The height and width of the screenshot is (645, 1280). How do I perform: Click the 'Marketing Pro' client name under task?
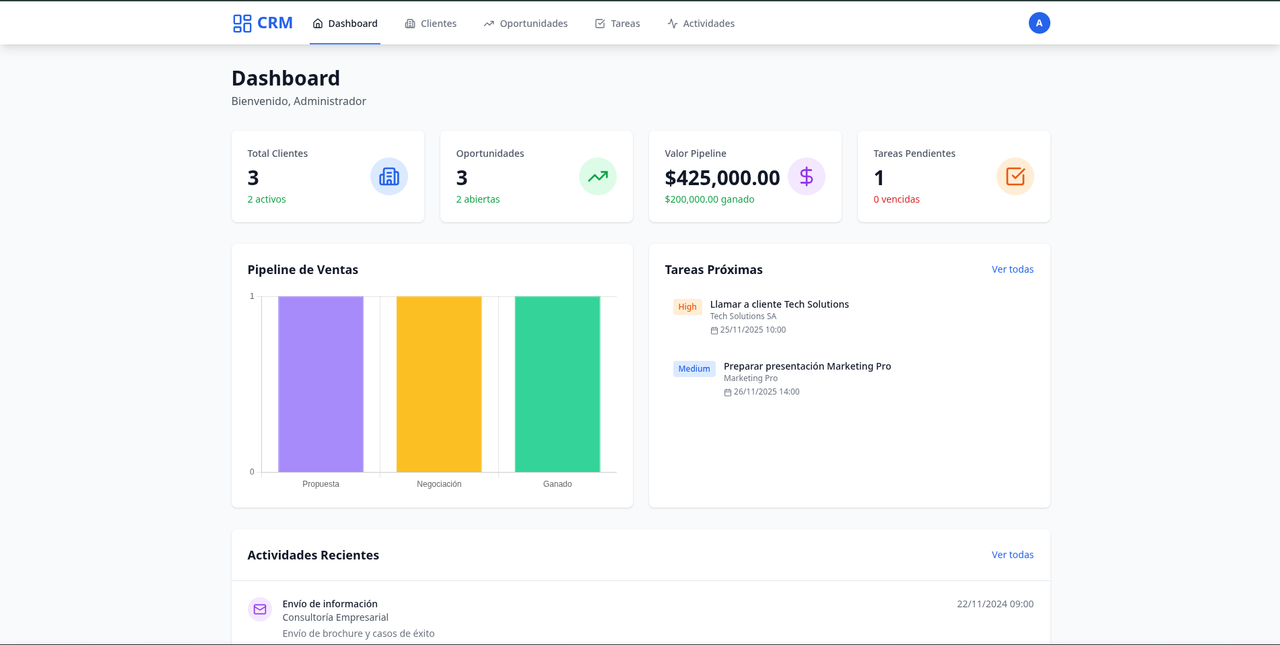click(751, 378)
